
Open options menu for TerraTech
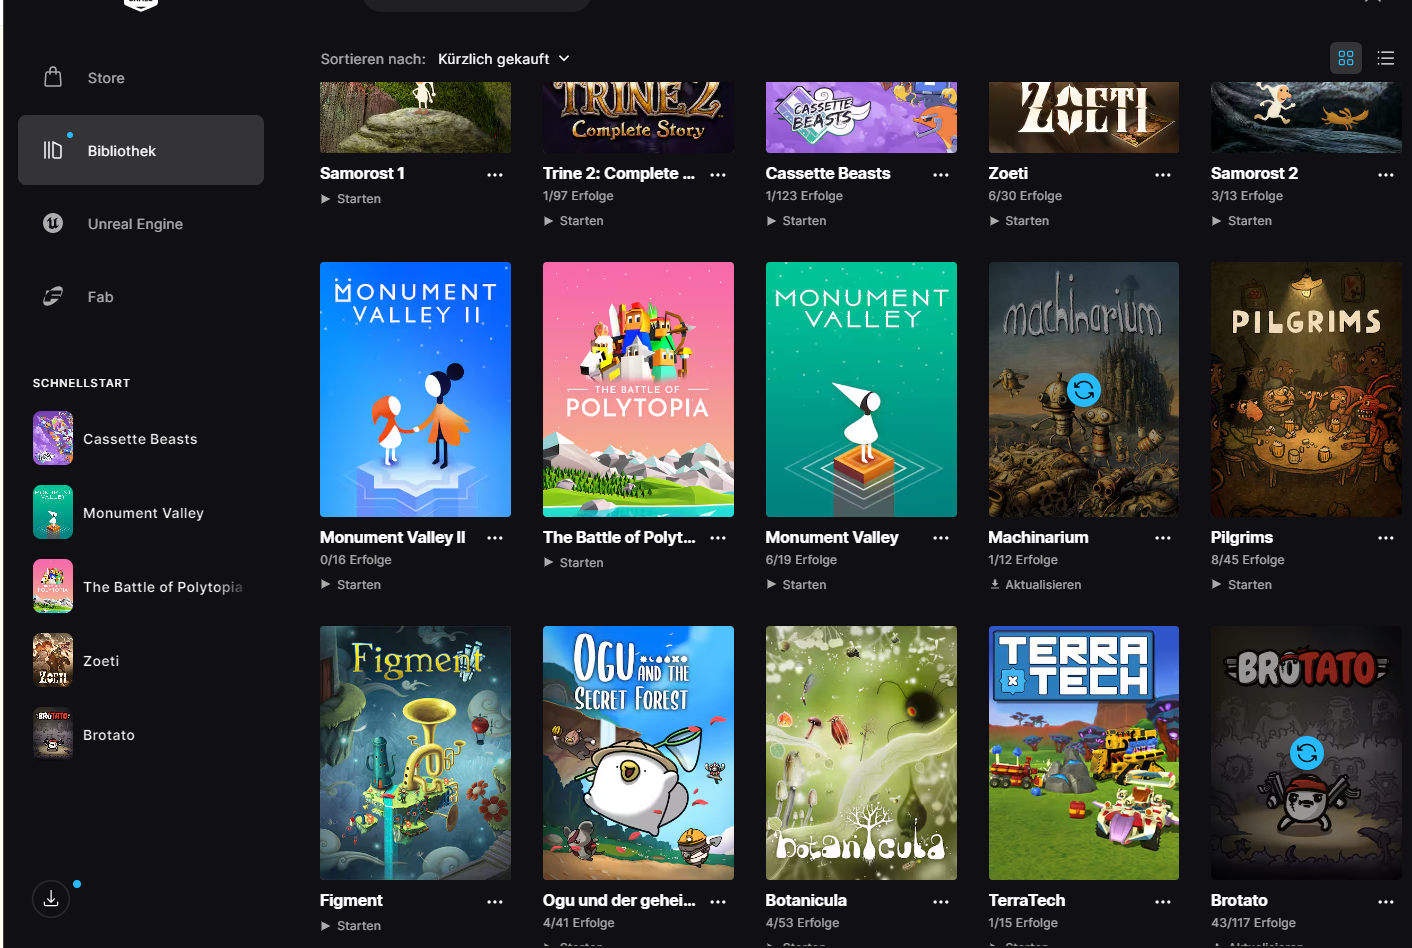(1163, 902)
